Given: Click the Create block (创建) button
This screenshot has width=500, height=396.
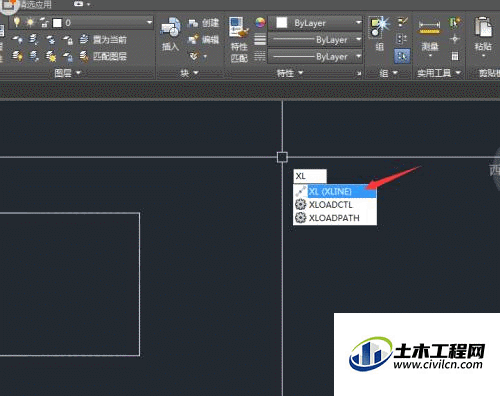Looking at the screenshot, I should pos(203,23).
